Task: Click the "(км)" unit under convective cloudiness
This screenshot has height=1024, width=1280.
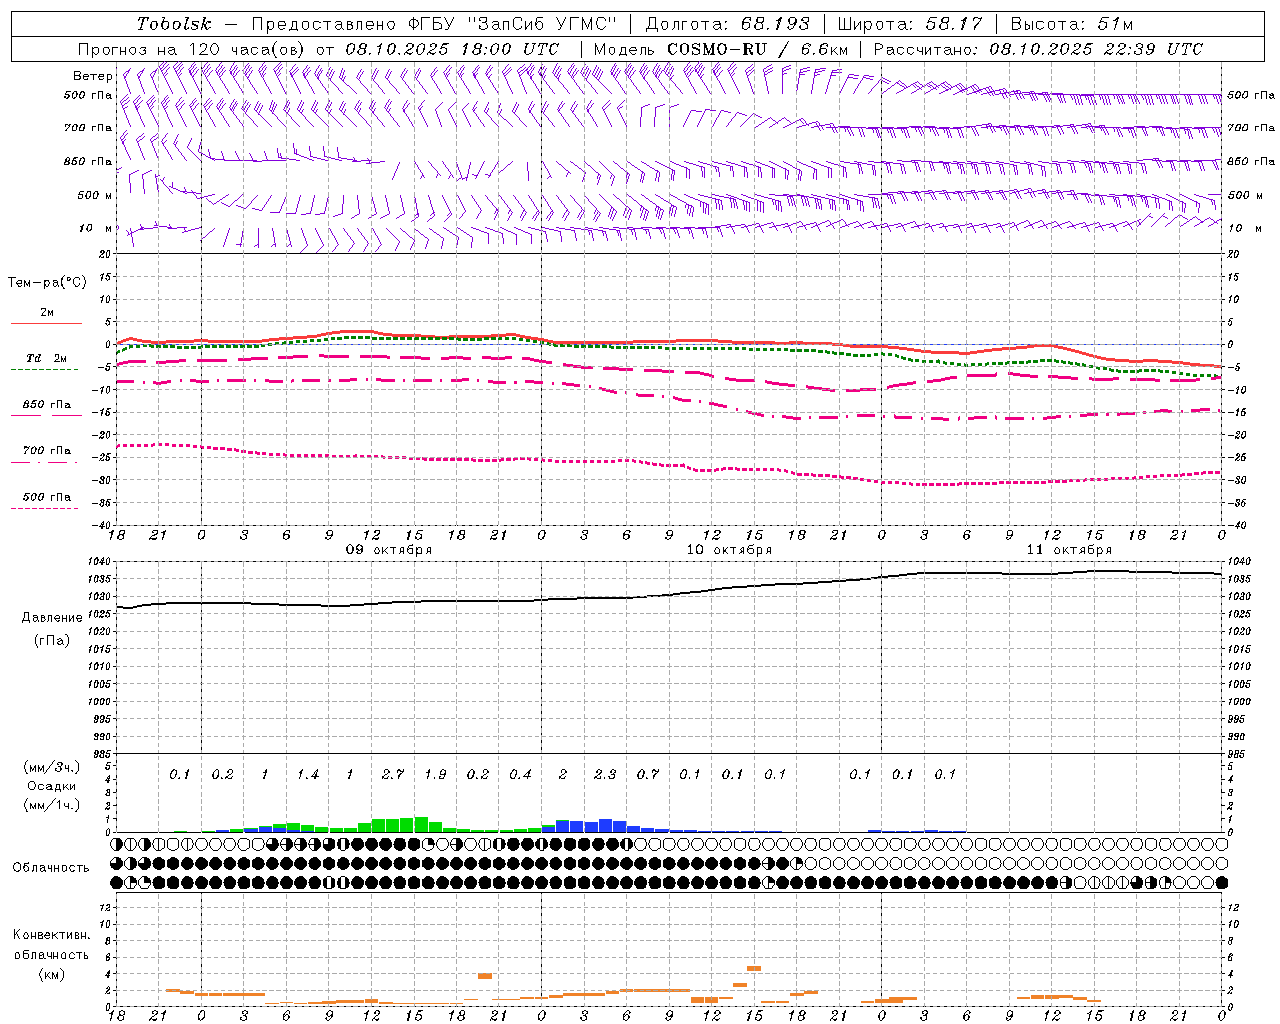Action: pos(51,974)
